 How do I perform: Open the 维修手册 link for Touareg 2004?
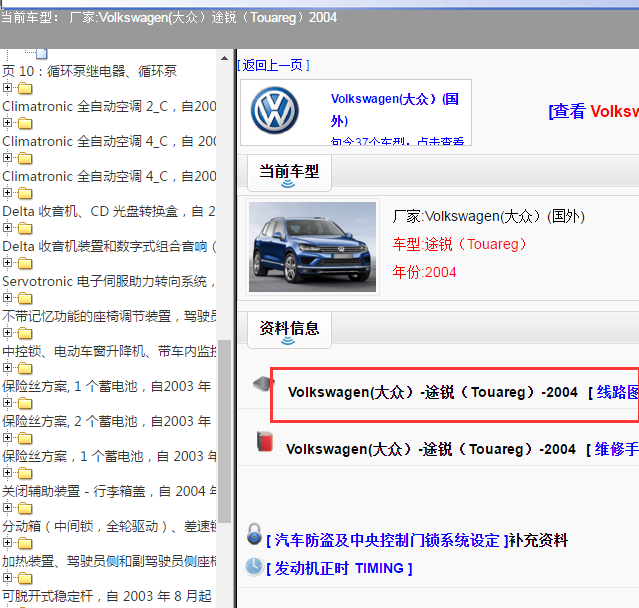pyautogui.click(x=616, y=449)
